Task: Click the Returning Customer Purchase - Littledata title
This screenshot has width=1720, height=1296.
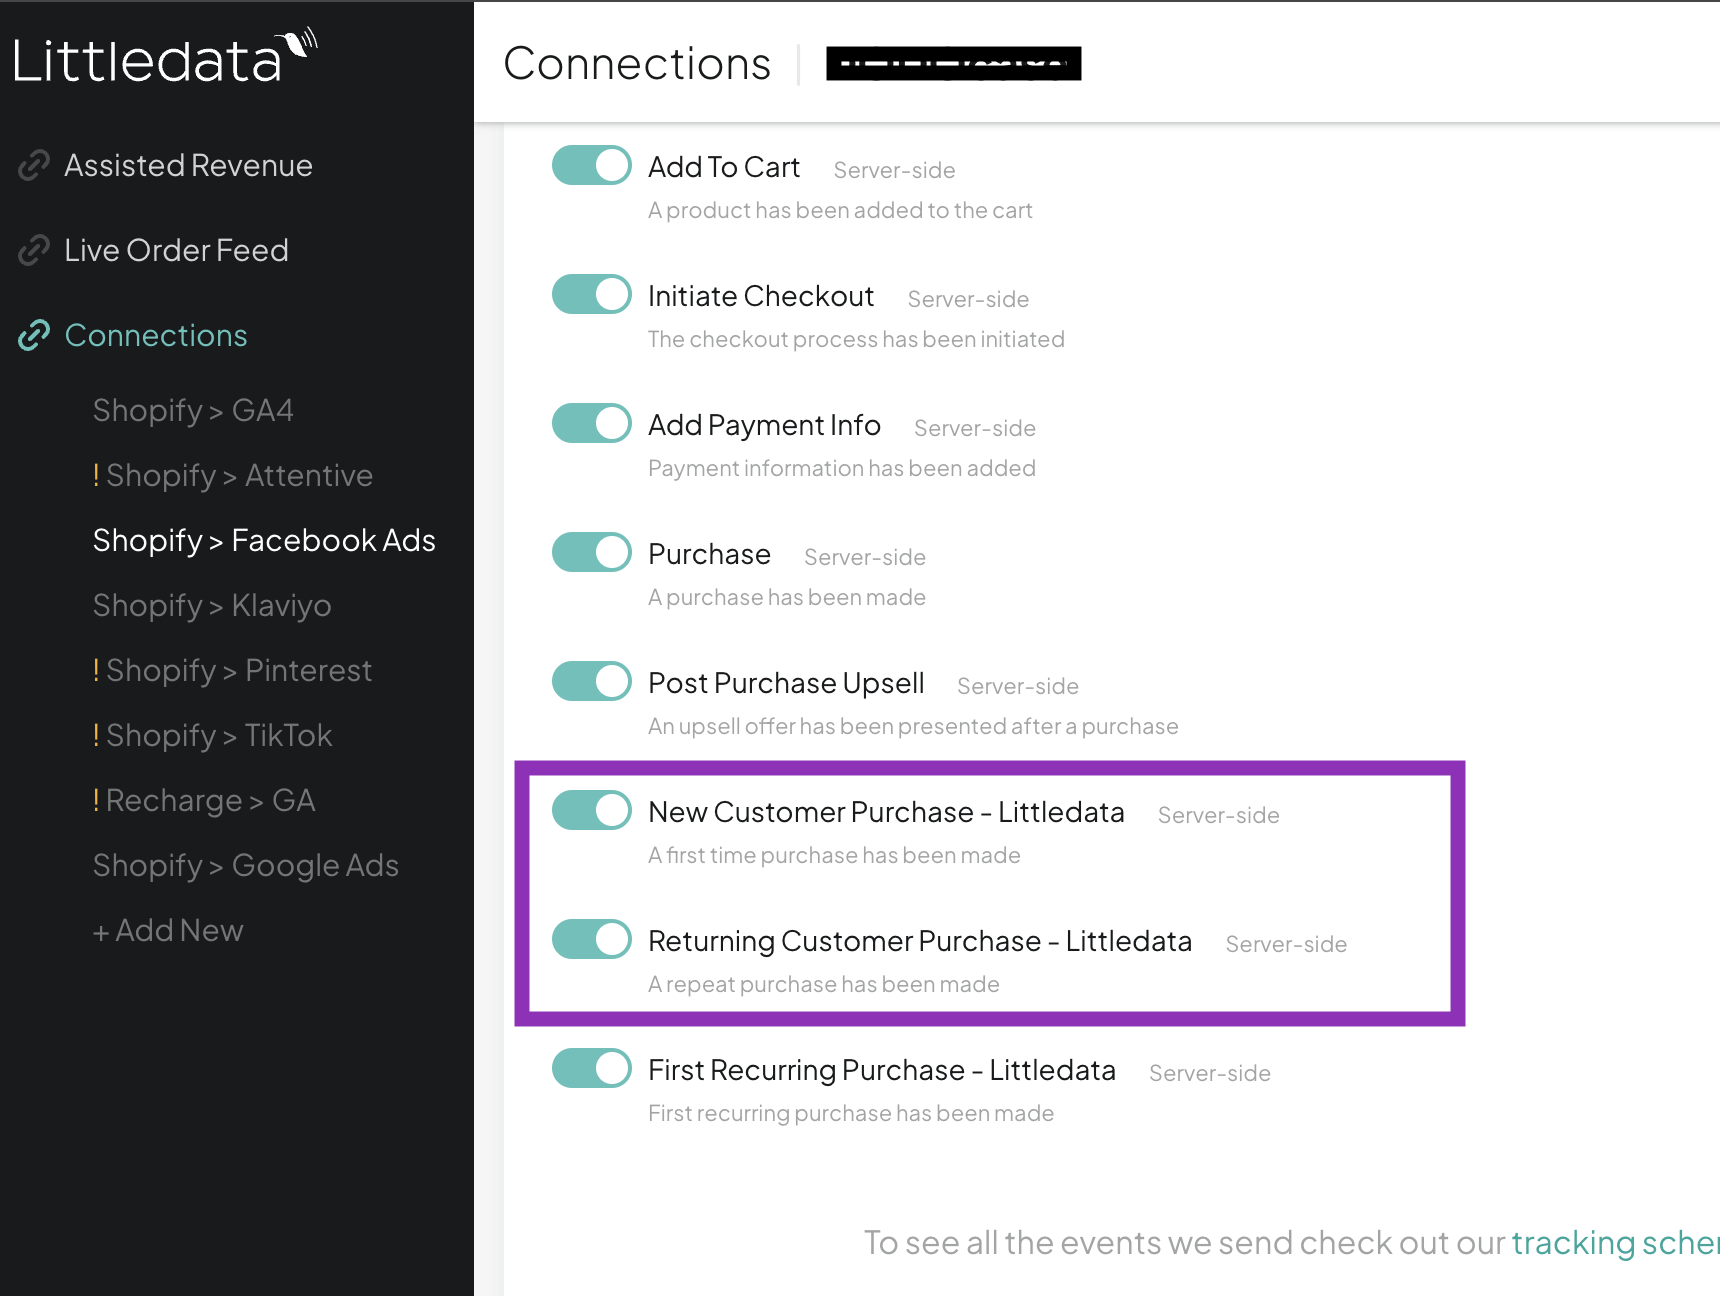Action: pyautogui.click(x=920, y=941)
